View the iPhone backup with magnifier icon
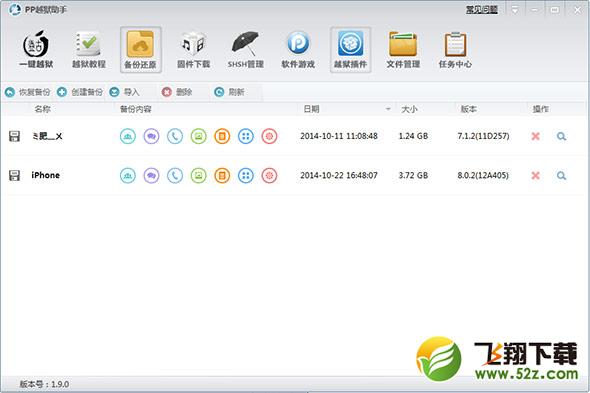The image size is (590, 393). [x=561, y=175]
